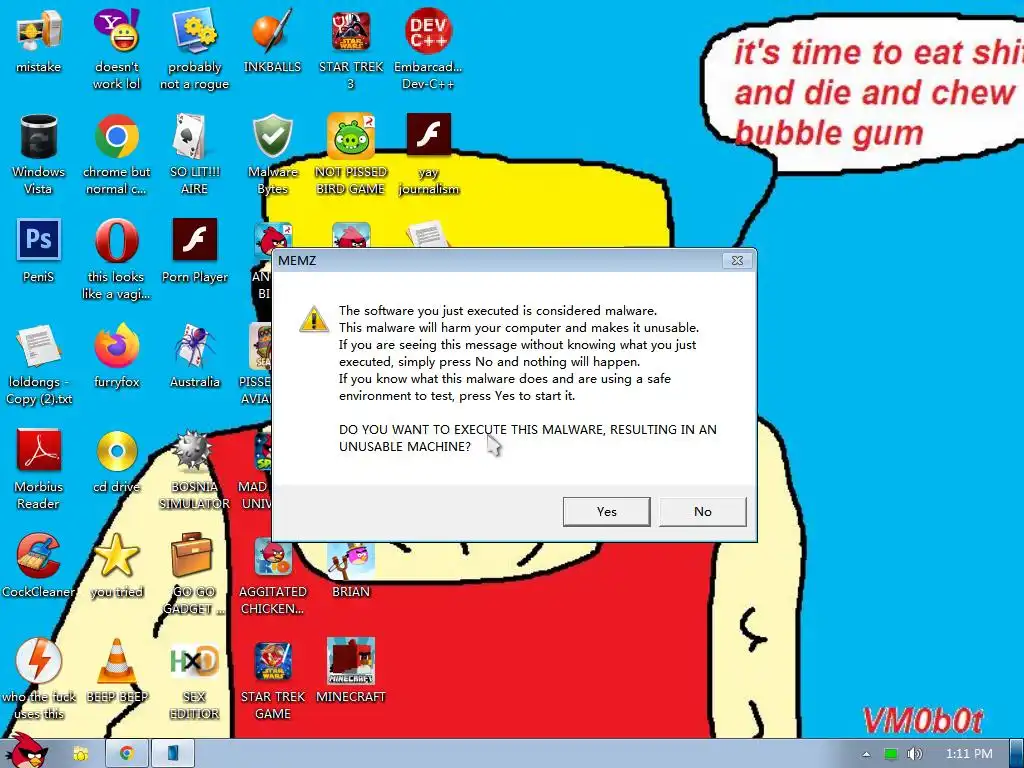Select the 'furryfox' Firefox icon

116,356
